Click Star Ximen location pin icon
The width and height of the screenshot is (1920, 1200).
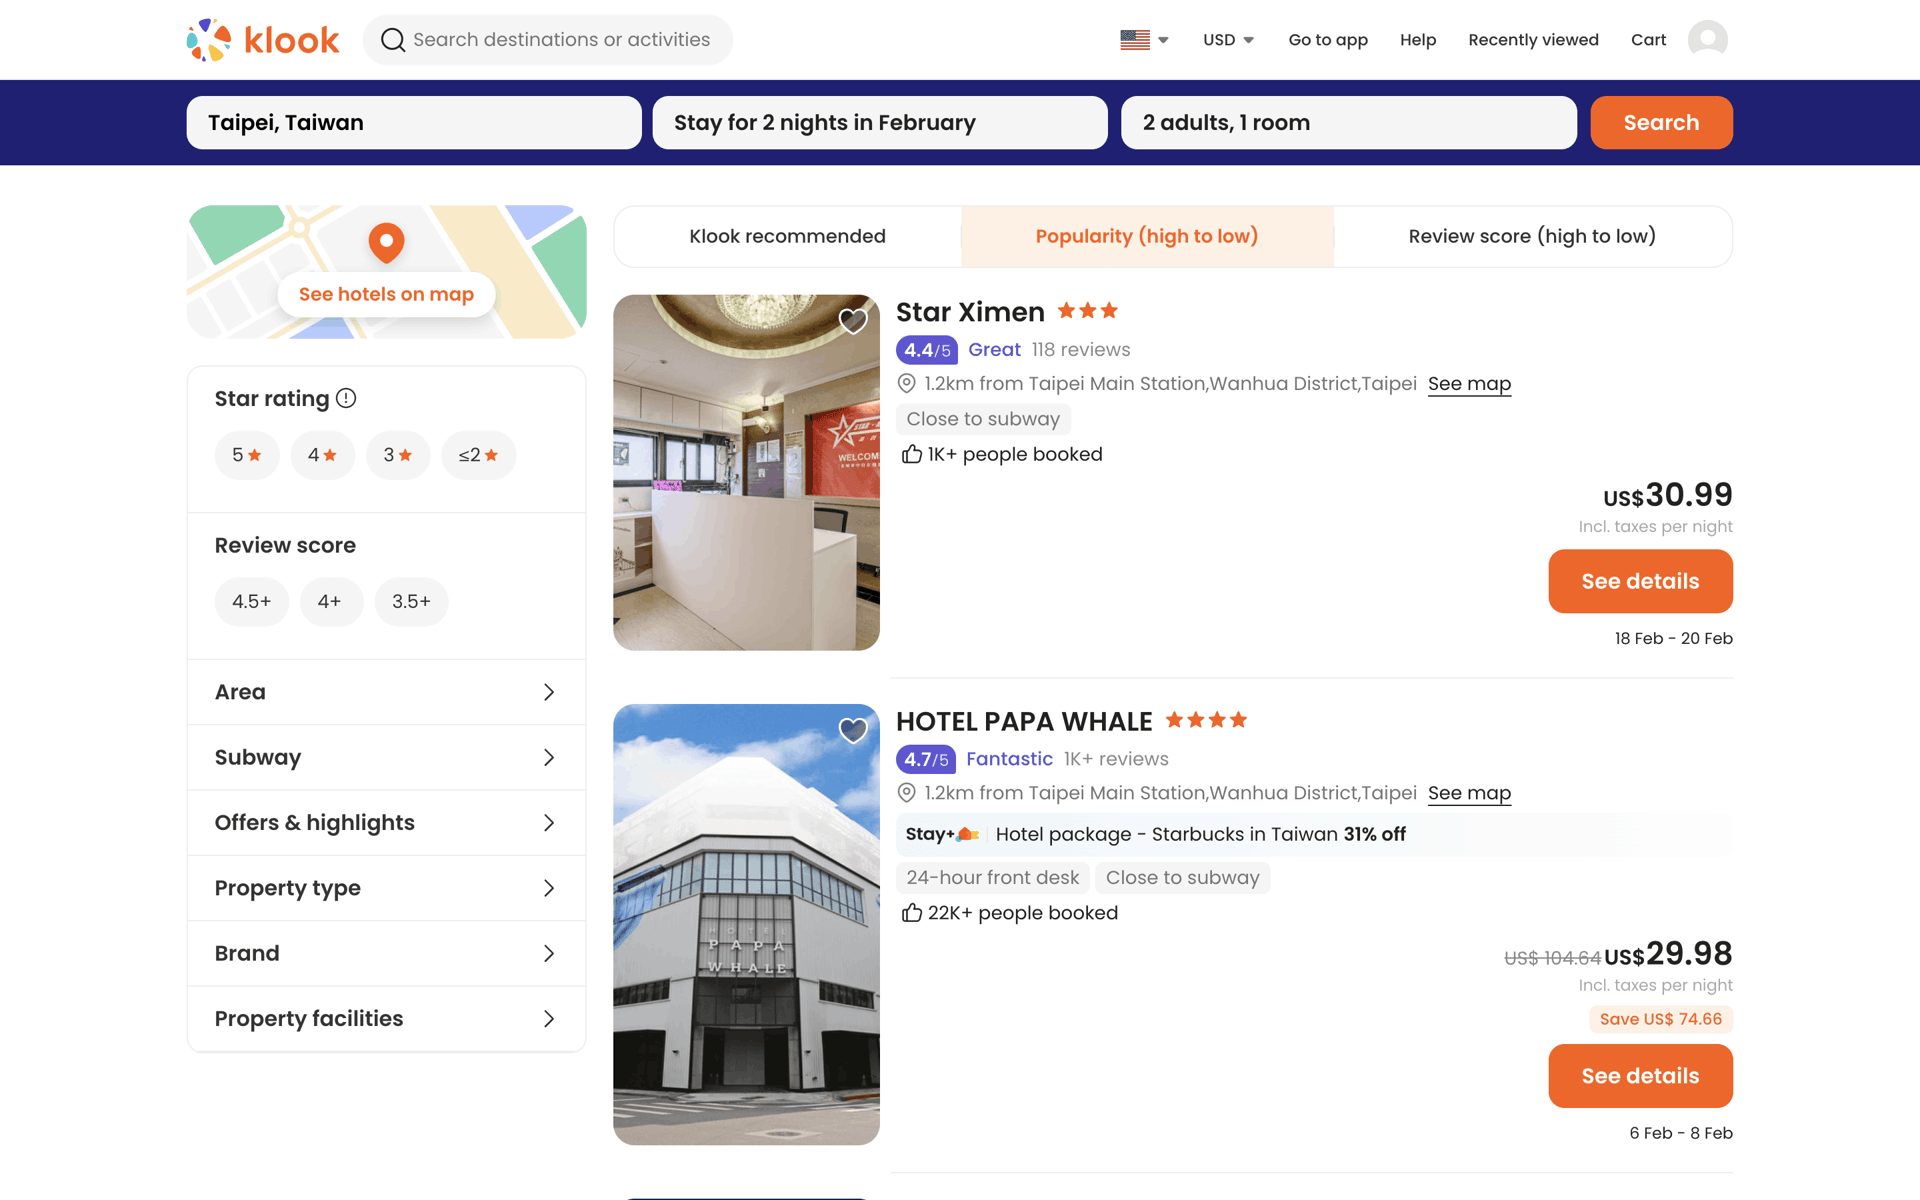[906, 383]
